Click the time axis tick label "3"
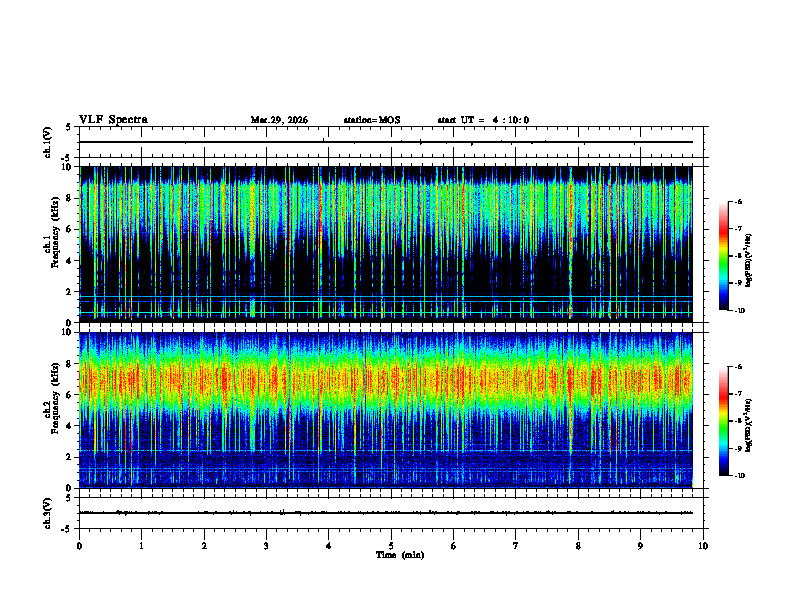This screenshot has height=612, width=792. (x=266, y=546)
